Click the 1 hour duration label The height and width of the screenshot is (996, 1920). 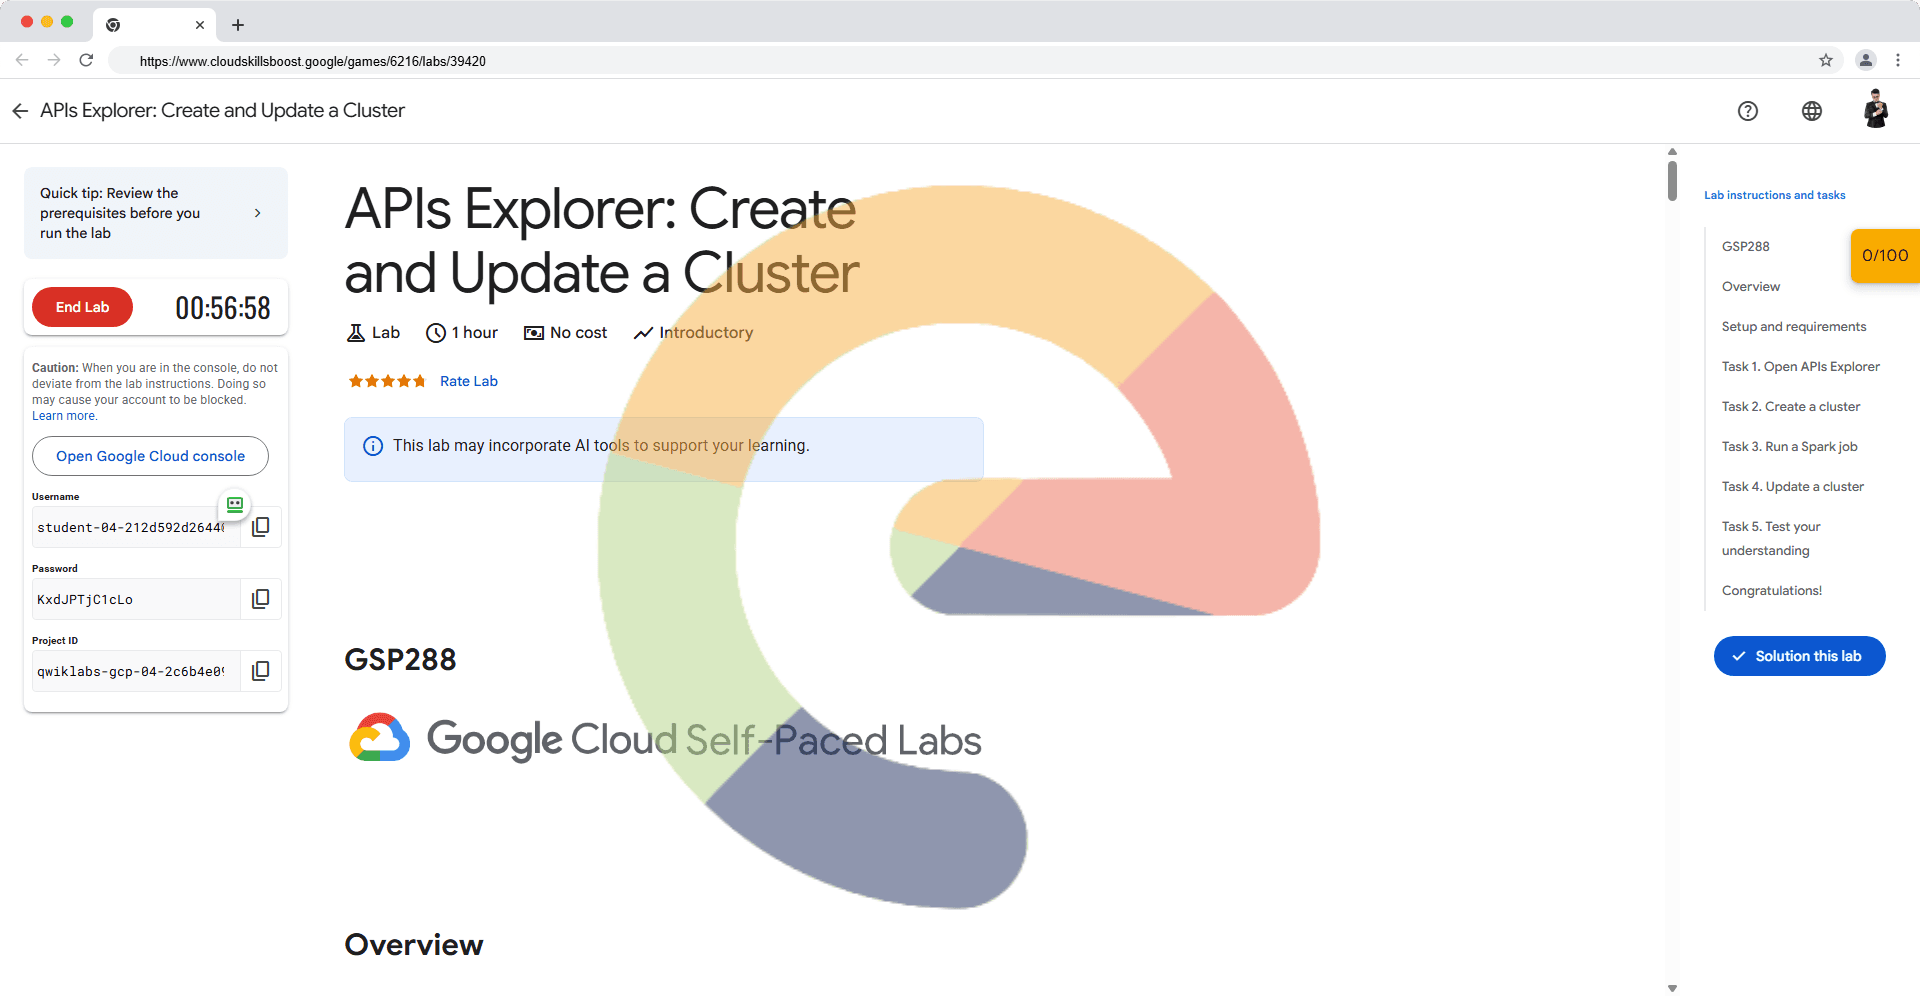click(x=462, y=333)
